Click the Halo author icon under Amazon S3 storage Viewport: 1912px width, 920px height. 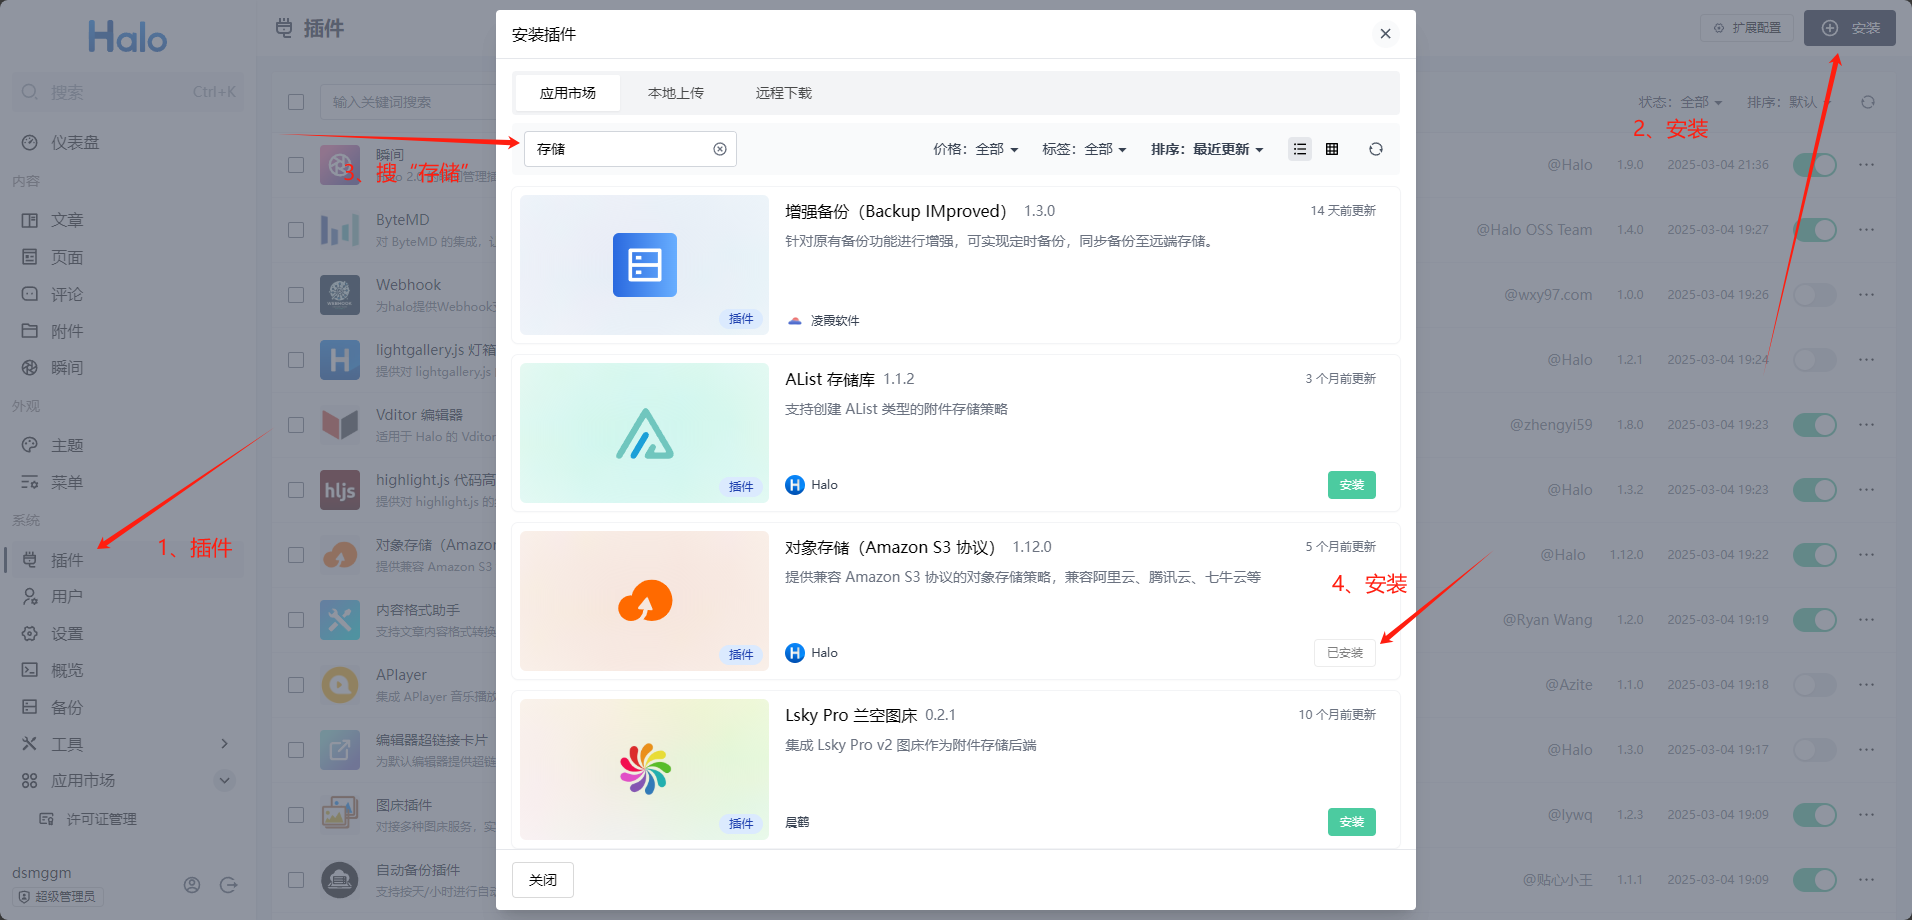(795, 653)
